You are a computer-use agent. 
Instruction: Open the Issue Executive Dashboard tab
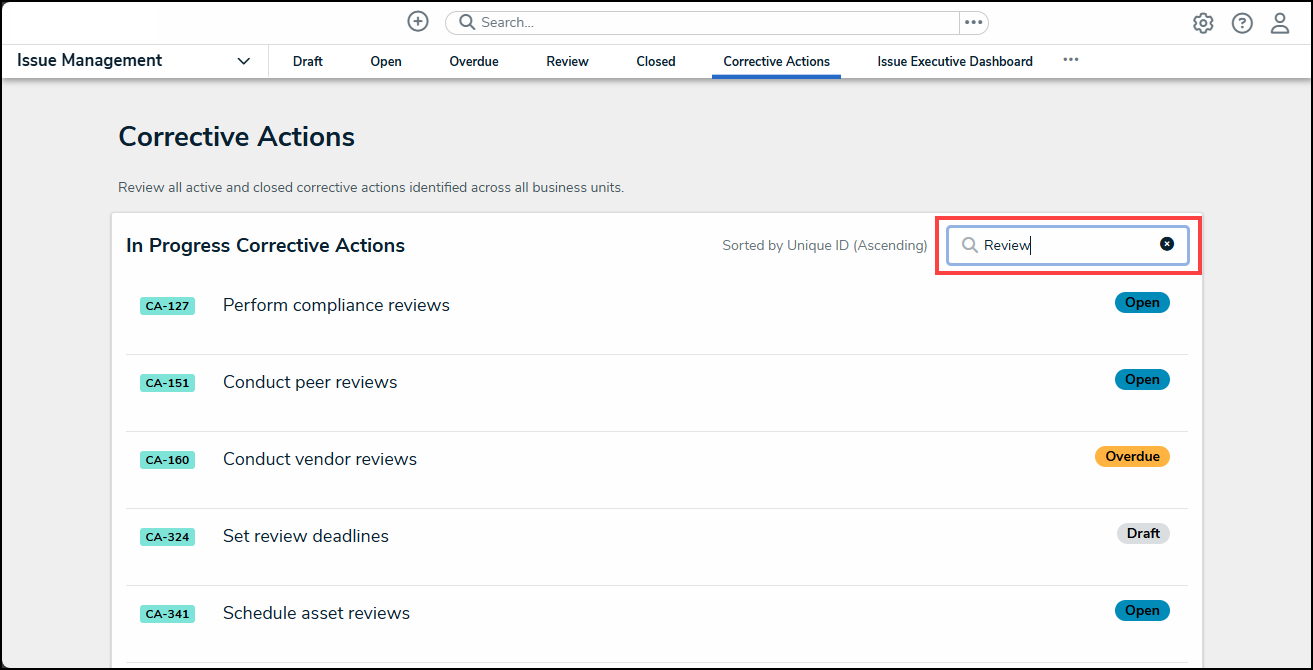pyautogui.click(x=955, y=61)
